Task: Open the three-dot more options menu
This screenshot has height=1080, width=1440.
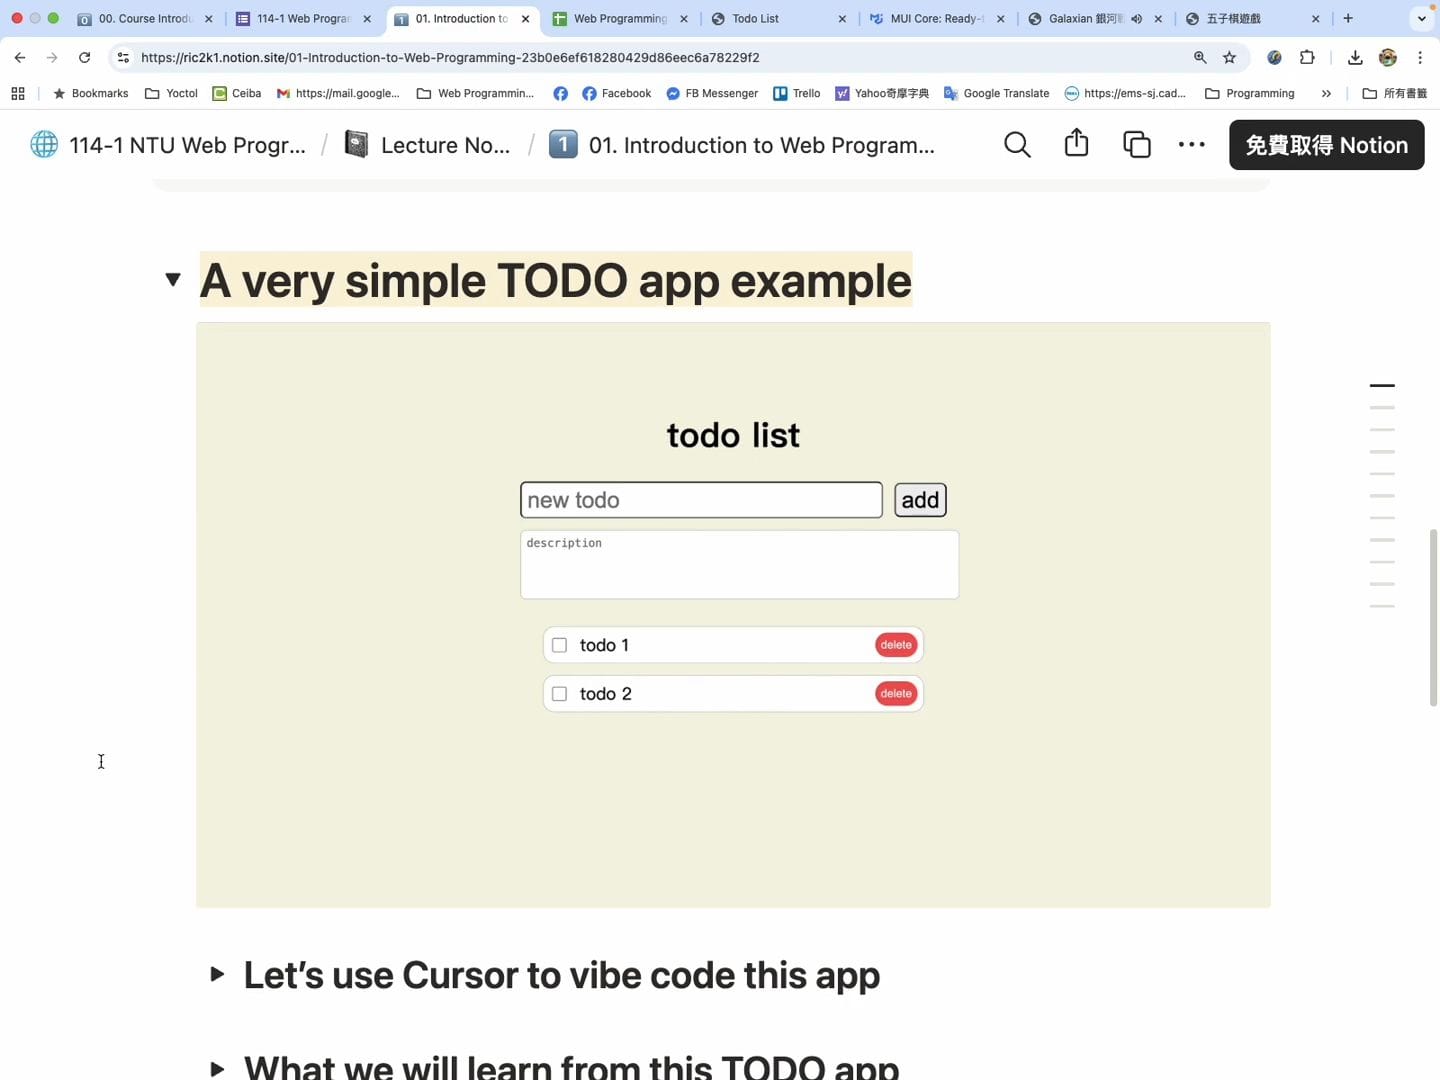Action: (x=1191, y=145)
